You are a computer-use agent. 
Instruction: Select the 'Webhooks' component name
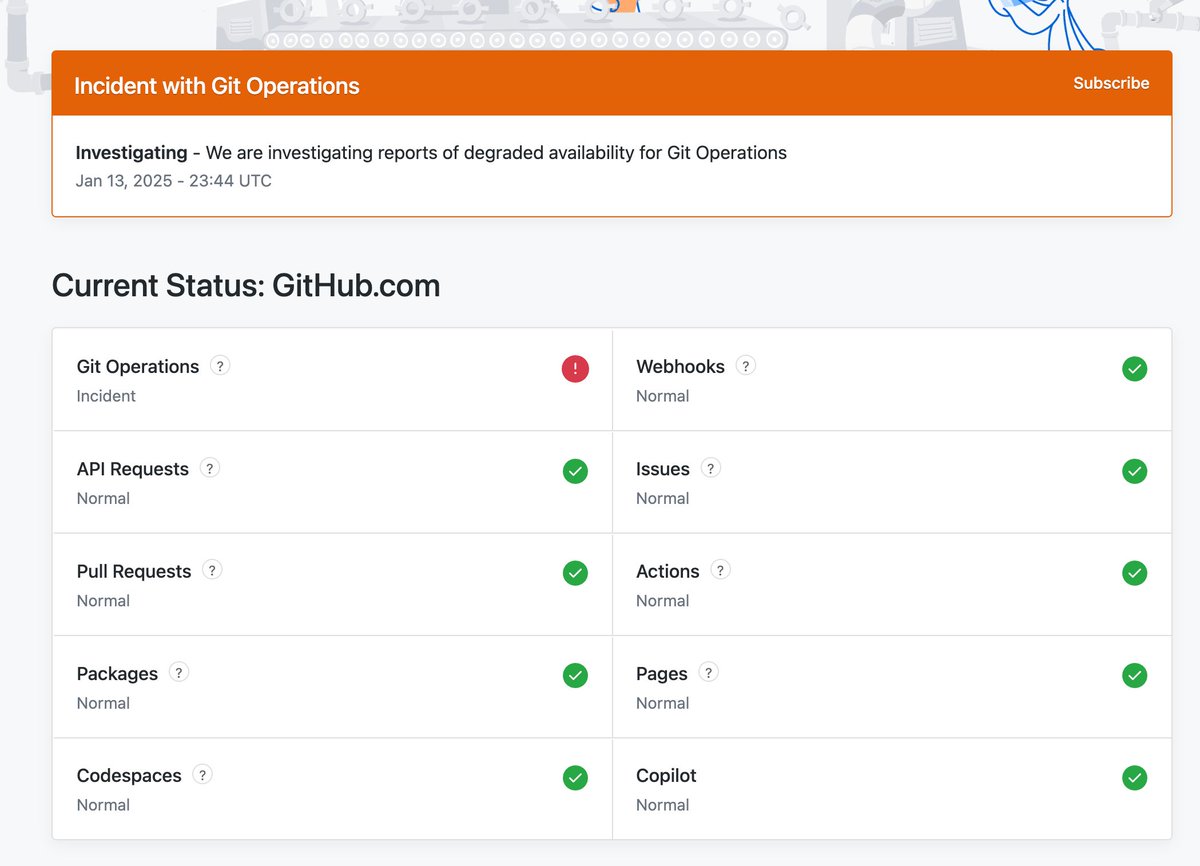[x=680, y=367]
